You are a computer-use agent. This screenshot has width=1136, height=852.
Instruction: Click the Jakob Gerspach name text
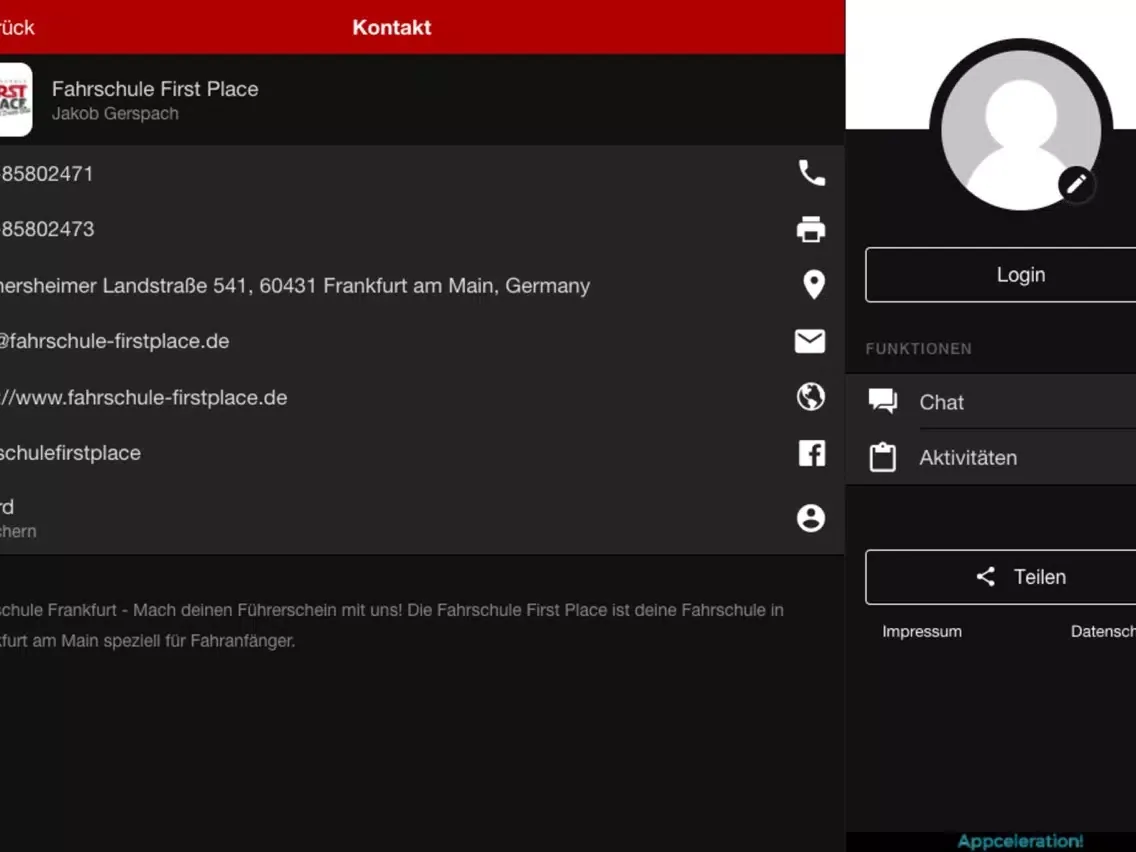[x=115, y=114]
